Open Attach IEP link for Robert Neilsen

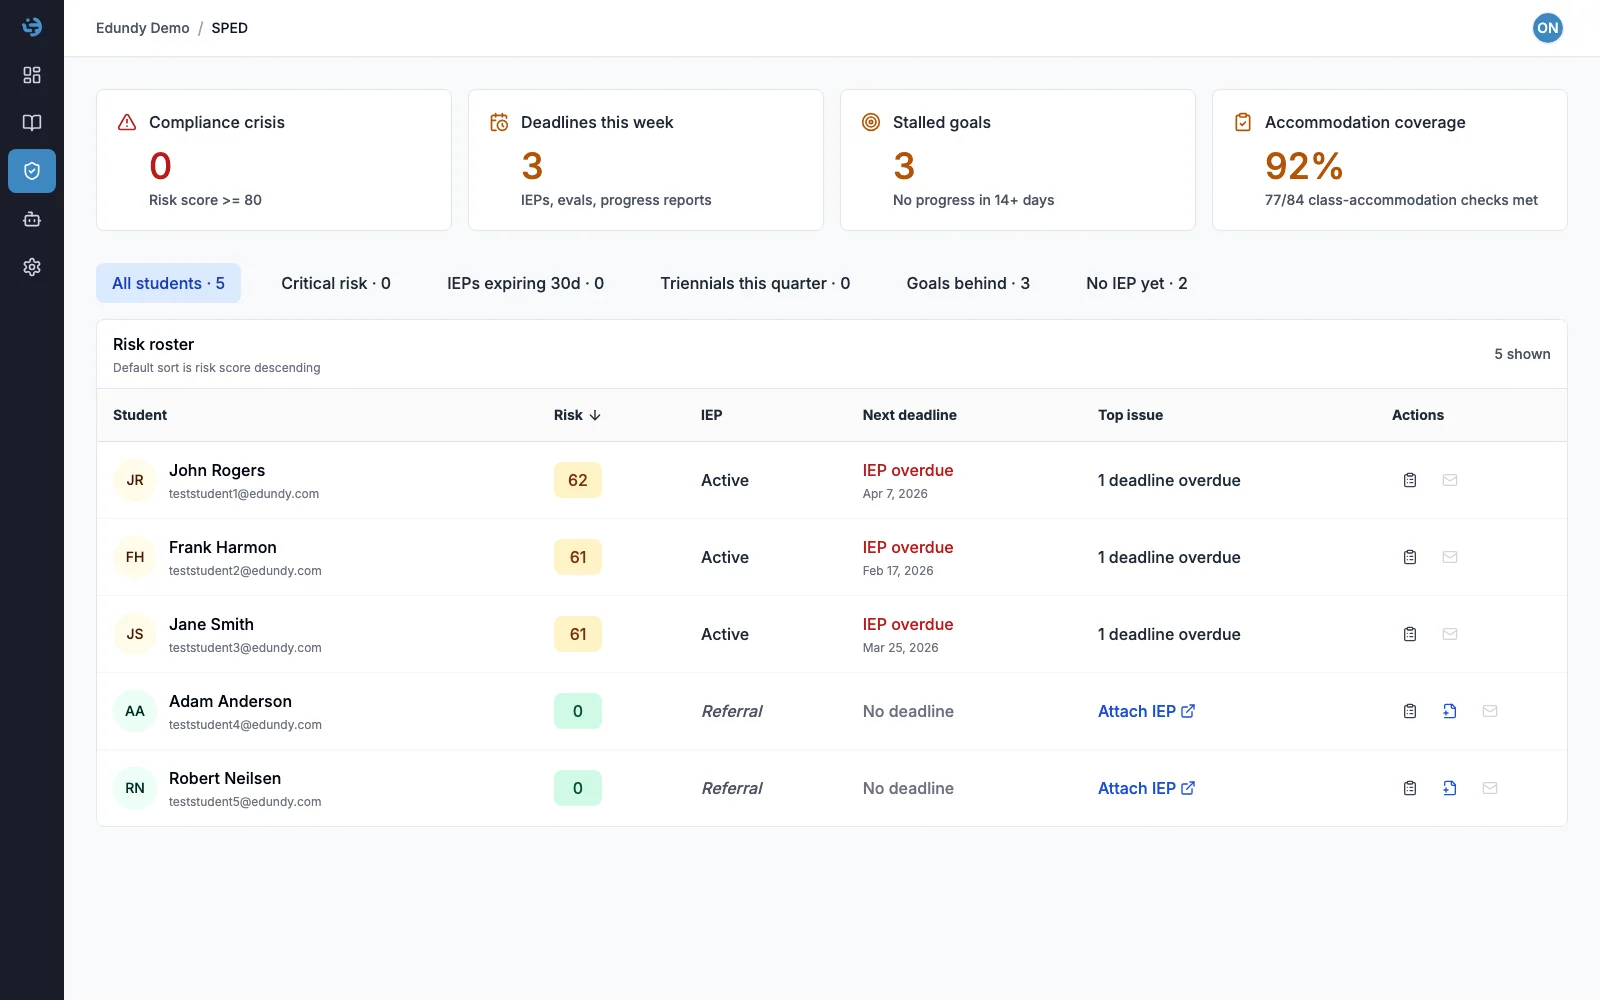1146,788
